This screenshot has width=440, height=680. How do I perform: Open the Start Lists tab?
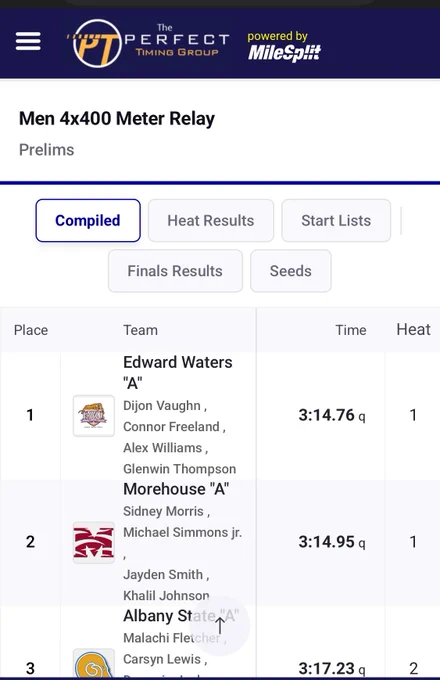336,220
